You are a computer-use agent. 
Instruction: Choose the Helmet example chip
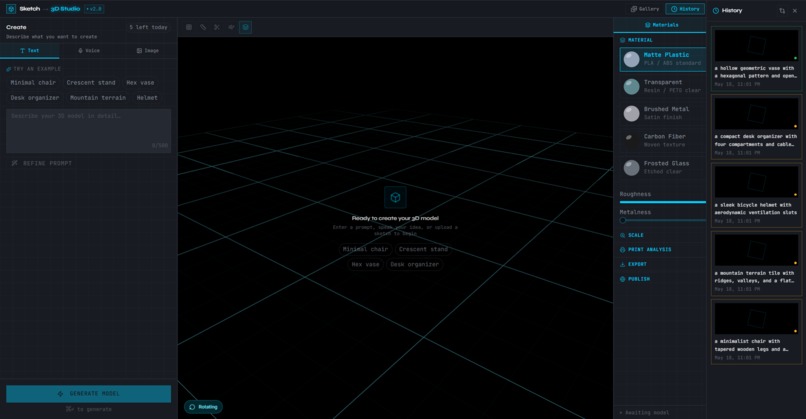point(147,98)
